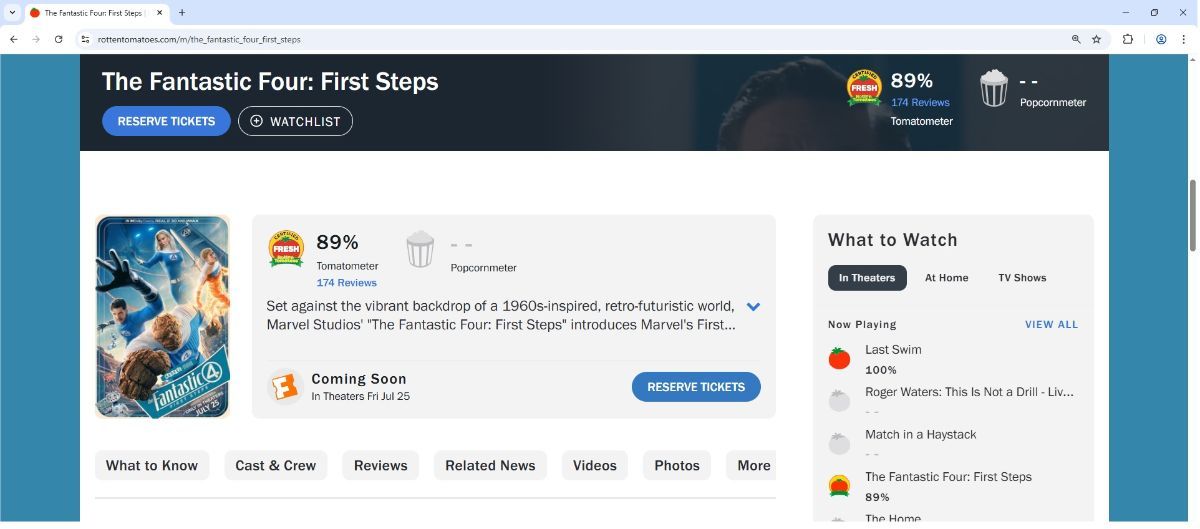Bookmark this page with the star icon

[1097, 39]
